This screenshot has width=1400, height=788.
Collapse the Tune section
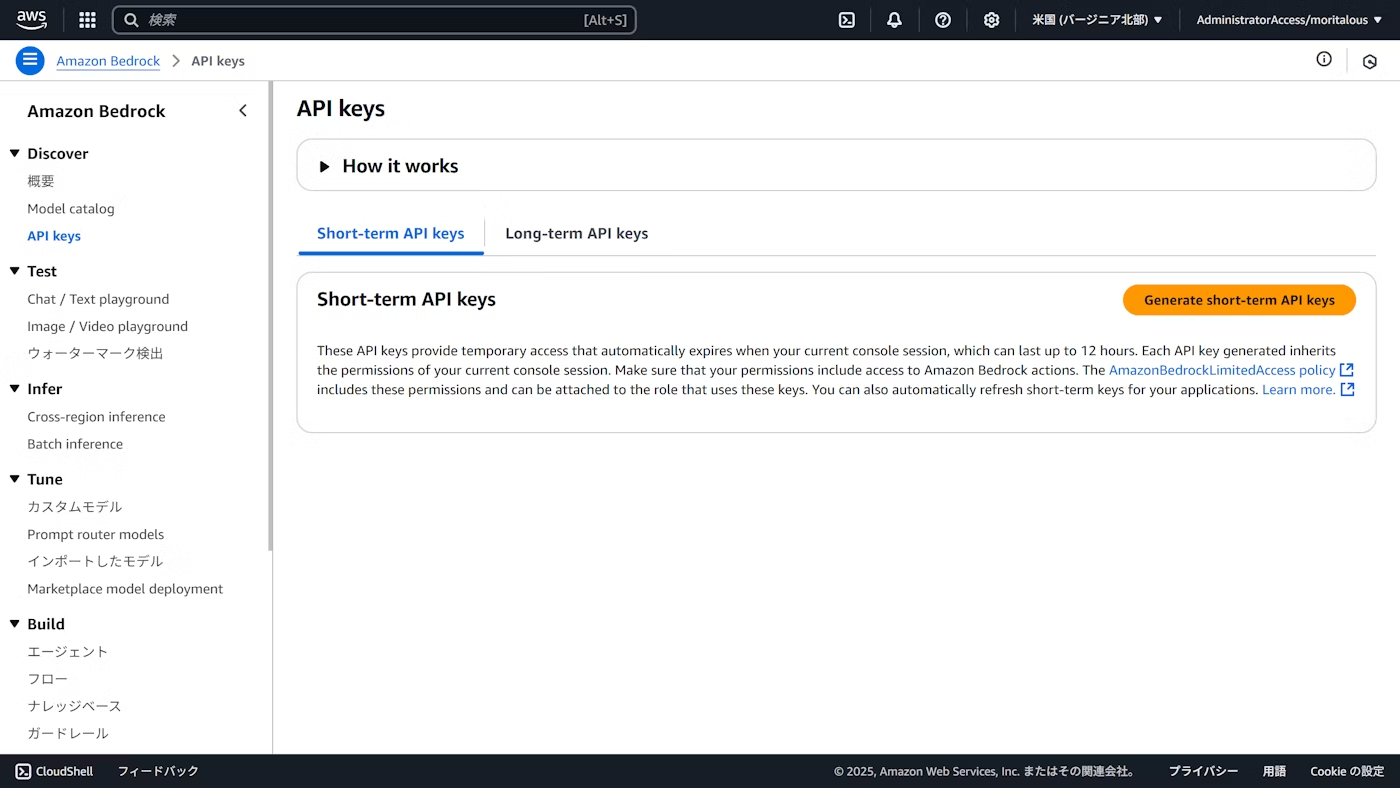[15, 479]
